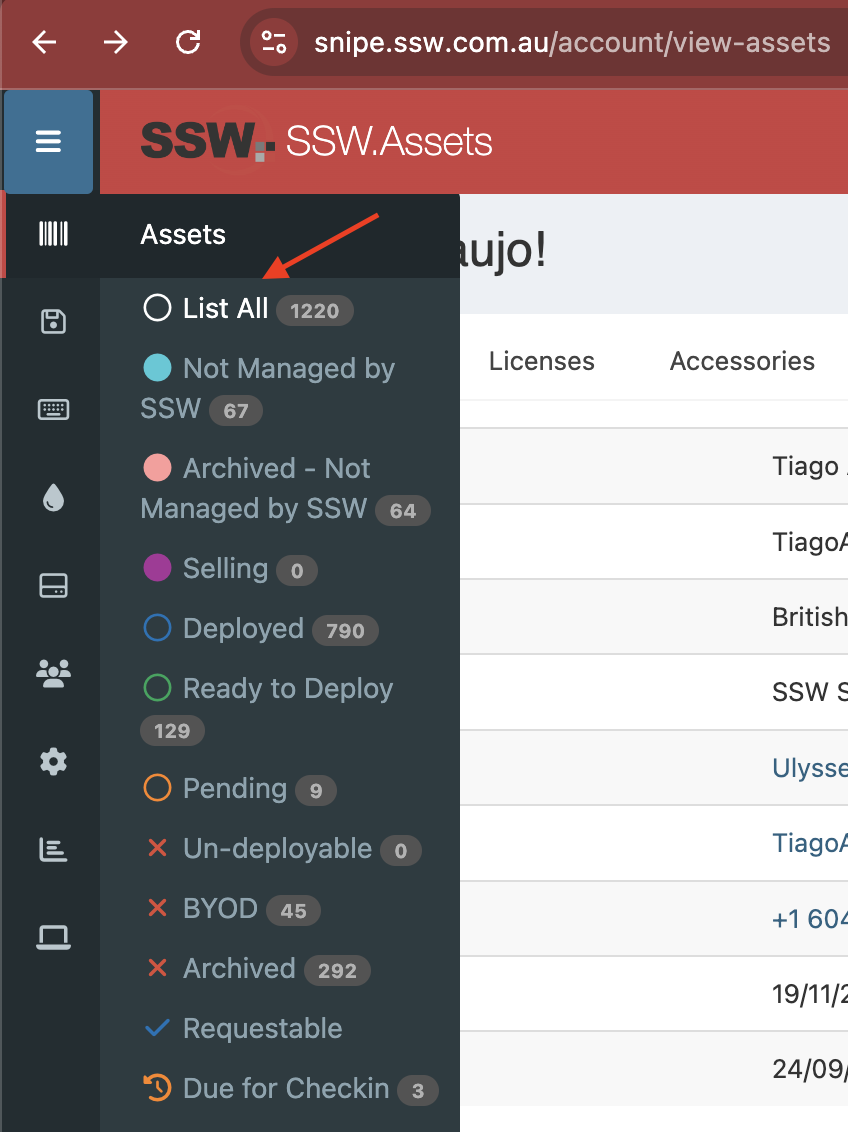Click the 45 BYOD count badge

(293, 911)
